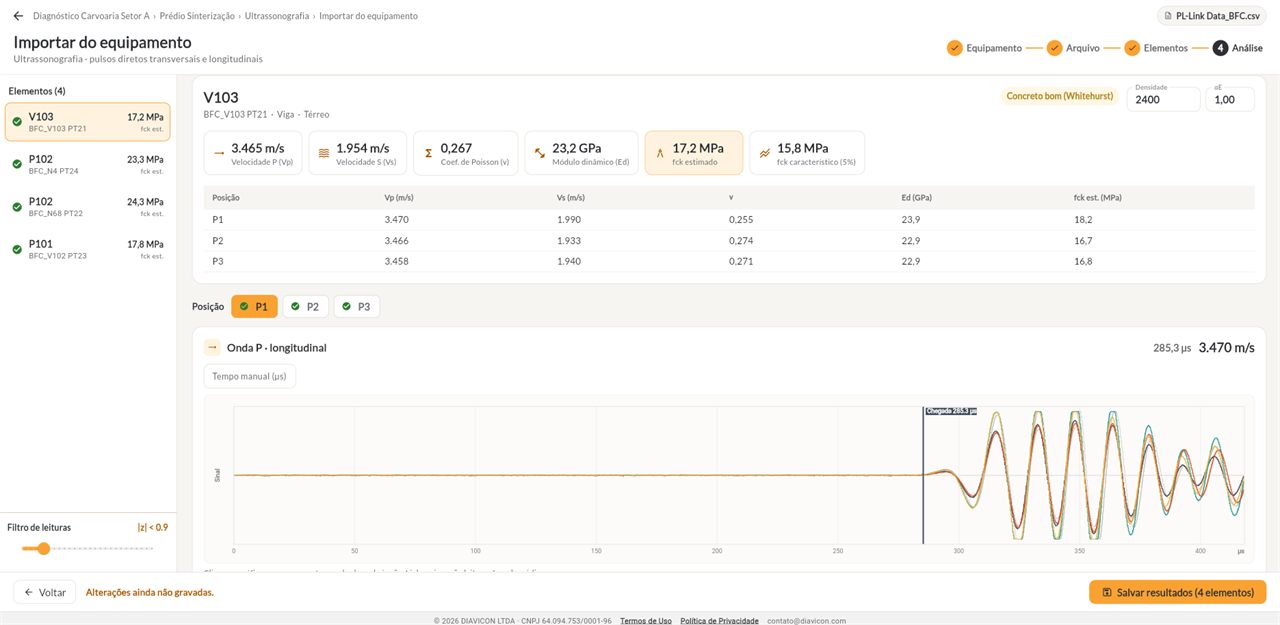Image resolution: width=1280 pixels, height=625 pixels.
Task: Open the Política de Privacidade link
Action: pos(719,620)
